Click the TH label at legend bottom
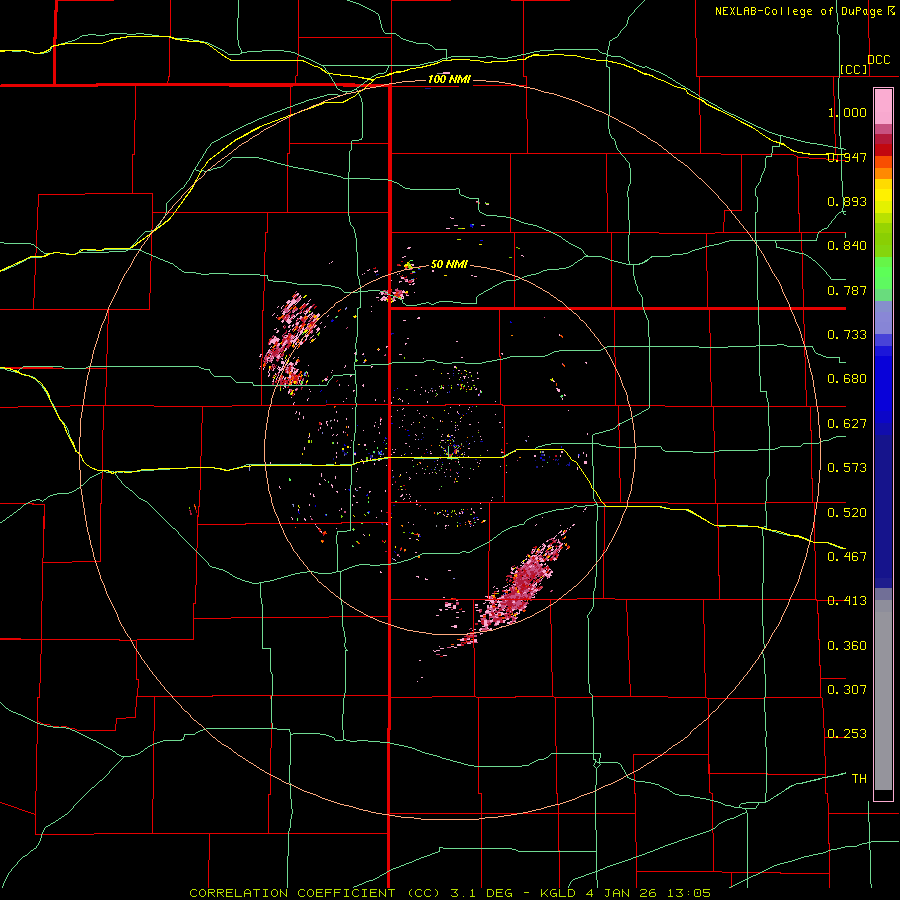Image resolution: width=900 pixels, height=900 pixels. (x=859, y=778)
